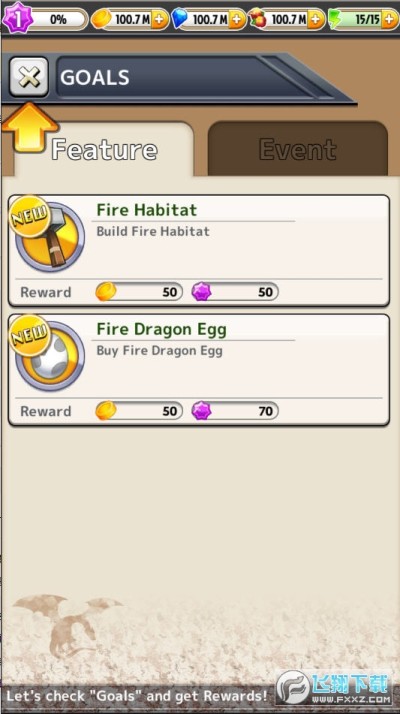
Task: Tap the green lightning energy icon
Action: (335, 19)
